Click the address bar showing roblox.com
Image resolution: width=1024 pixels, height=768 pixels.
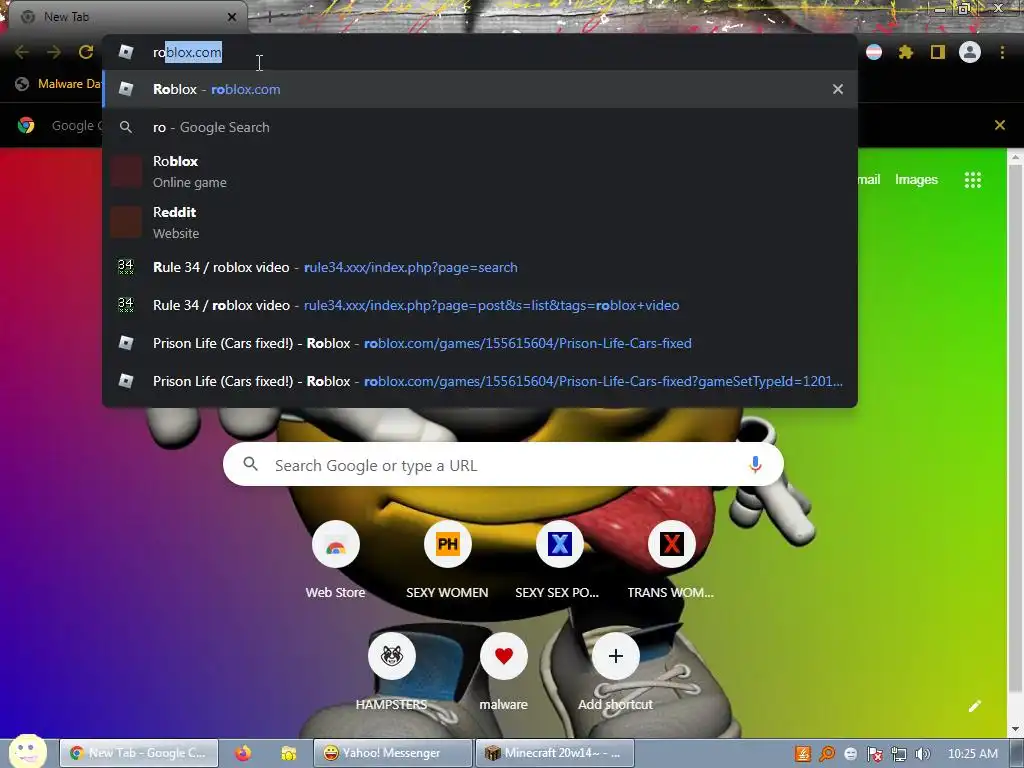tap(480, 52)
